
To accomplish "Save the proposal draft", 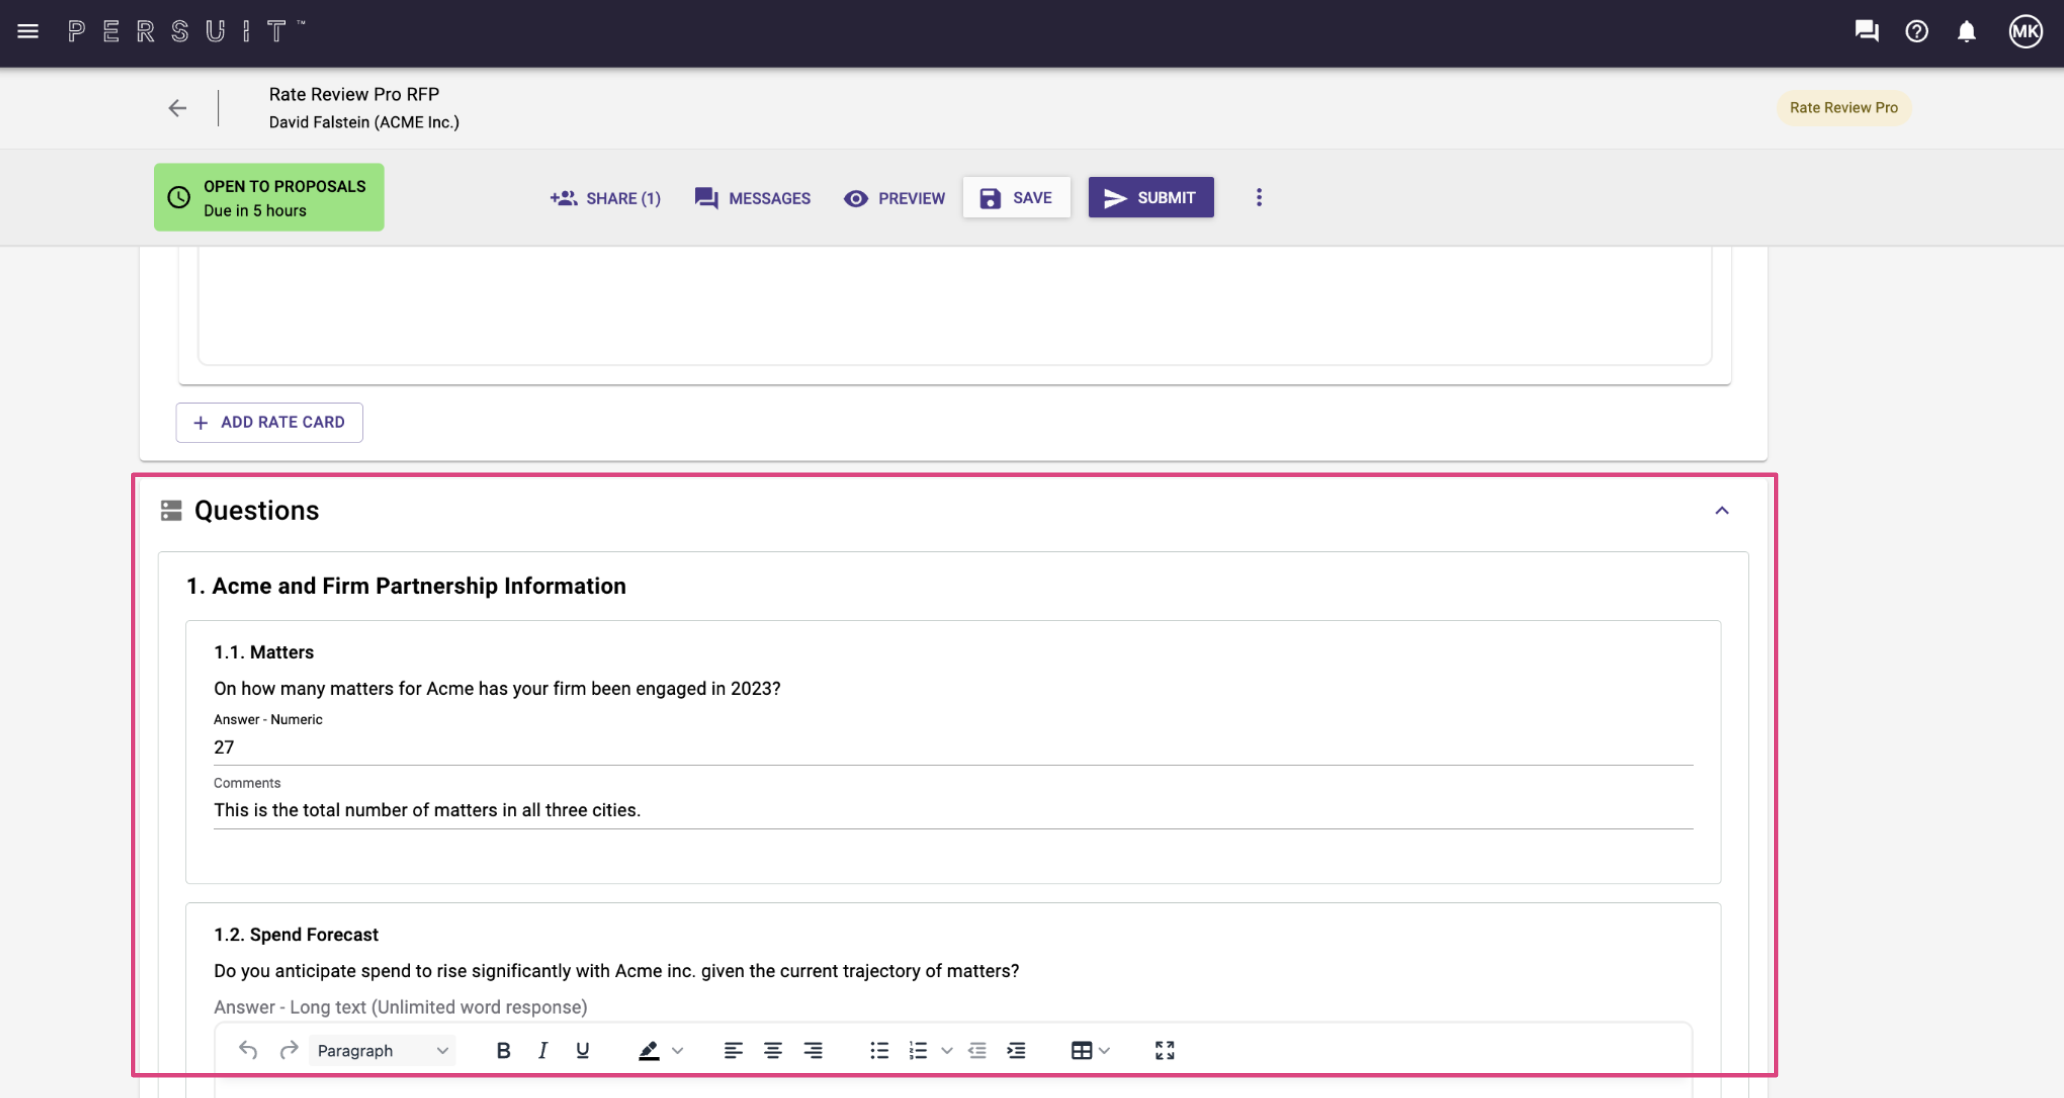I will 1016,197.
